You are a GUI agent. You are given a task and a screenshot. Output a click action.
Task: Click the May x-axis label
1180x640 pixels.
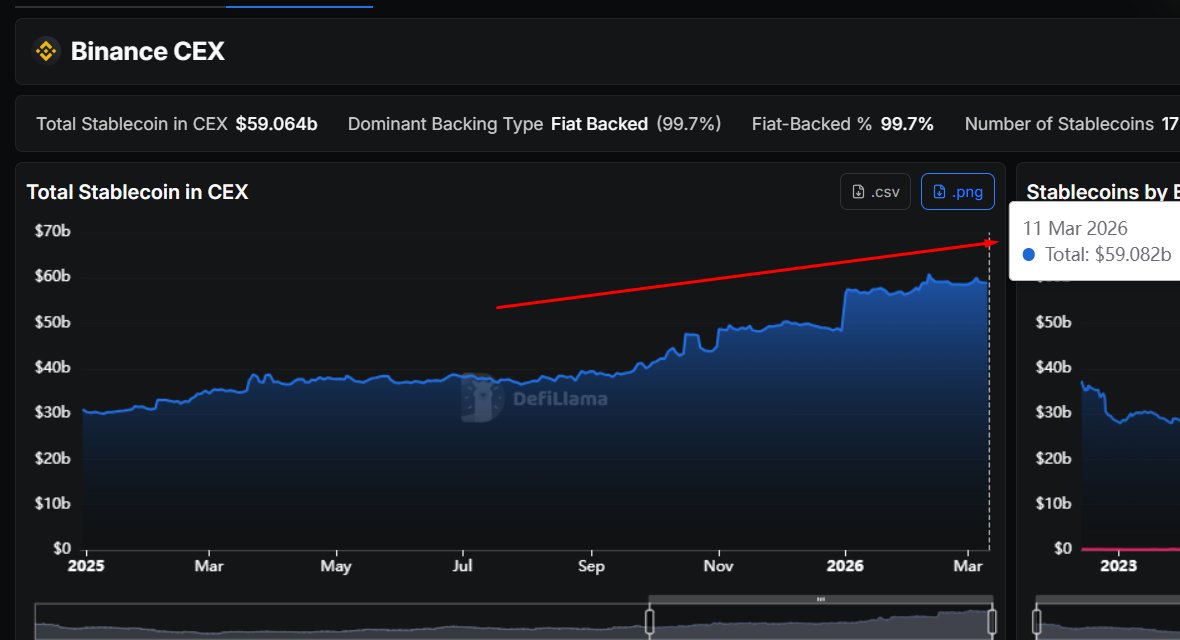336,566
